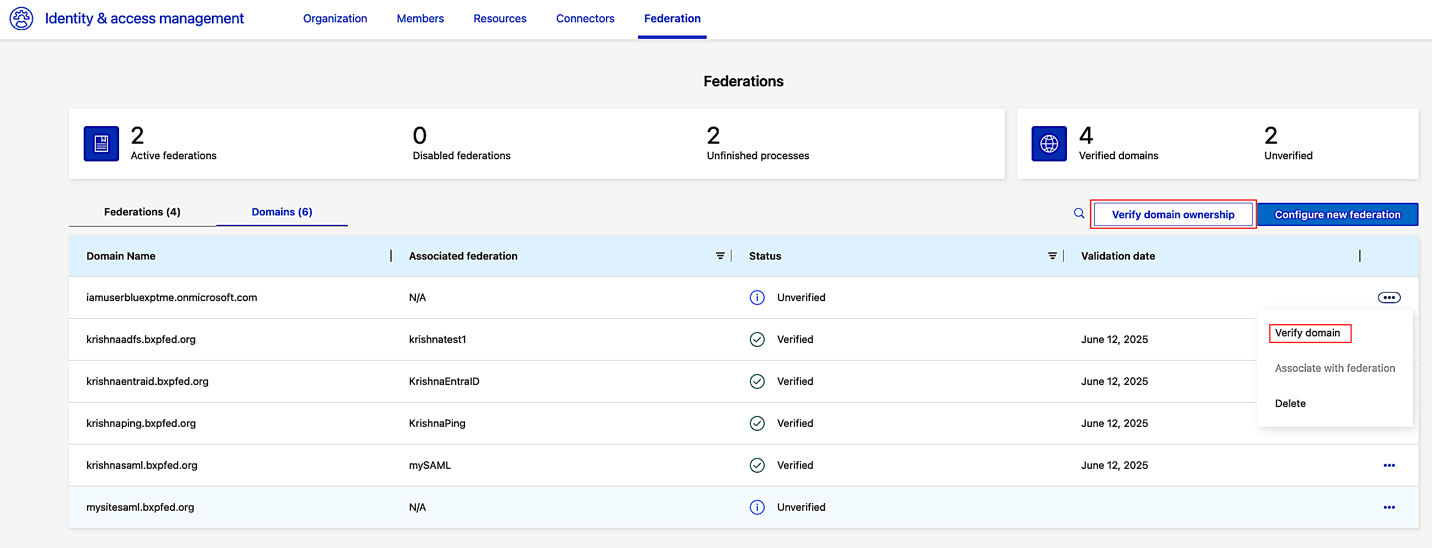Open the three-dot menu for mysitesaml.bxpfed.org

click(x=1389, y=507)
